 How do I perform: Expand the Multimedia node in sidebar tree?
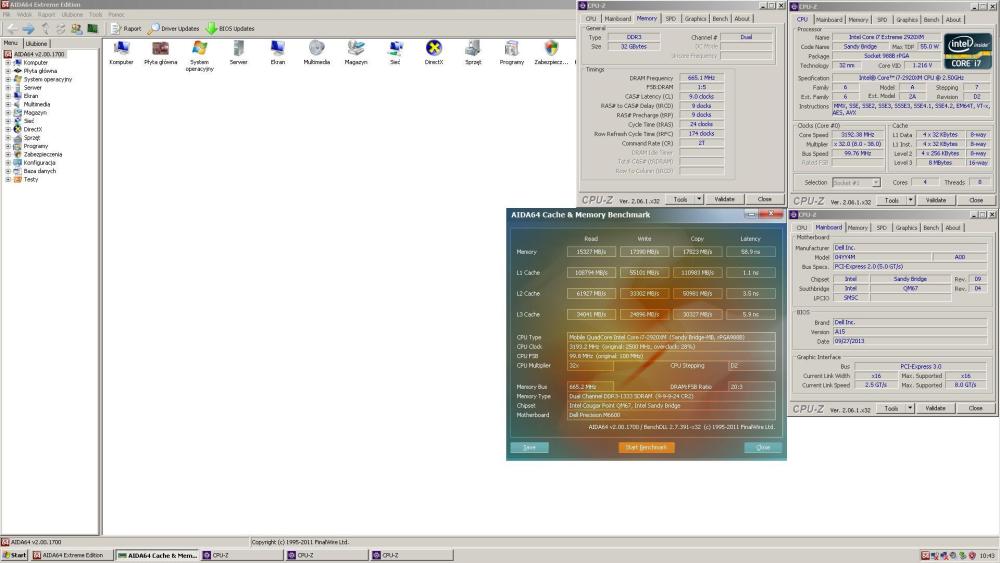(x=8, y=104)
